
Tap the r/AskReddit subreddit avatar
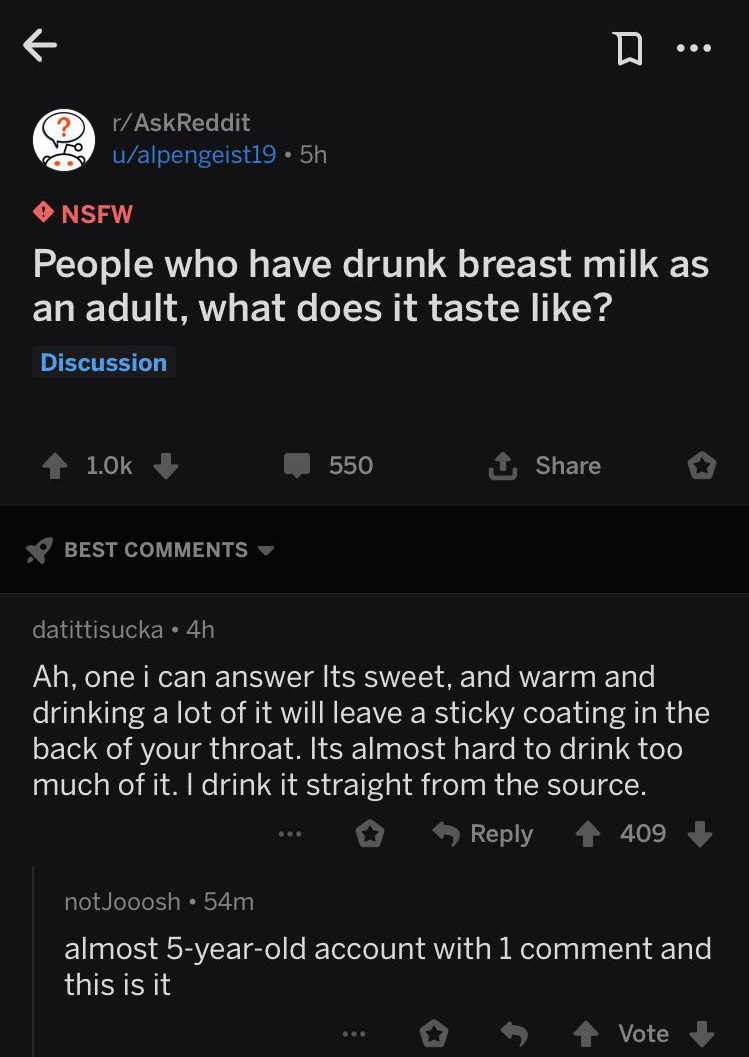65,139
